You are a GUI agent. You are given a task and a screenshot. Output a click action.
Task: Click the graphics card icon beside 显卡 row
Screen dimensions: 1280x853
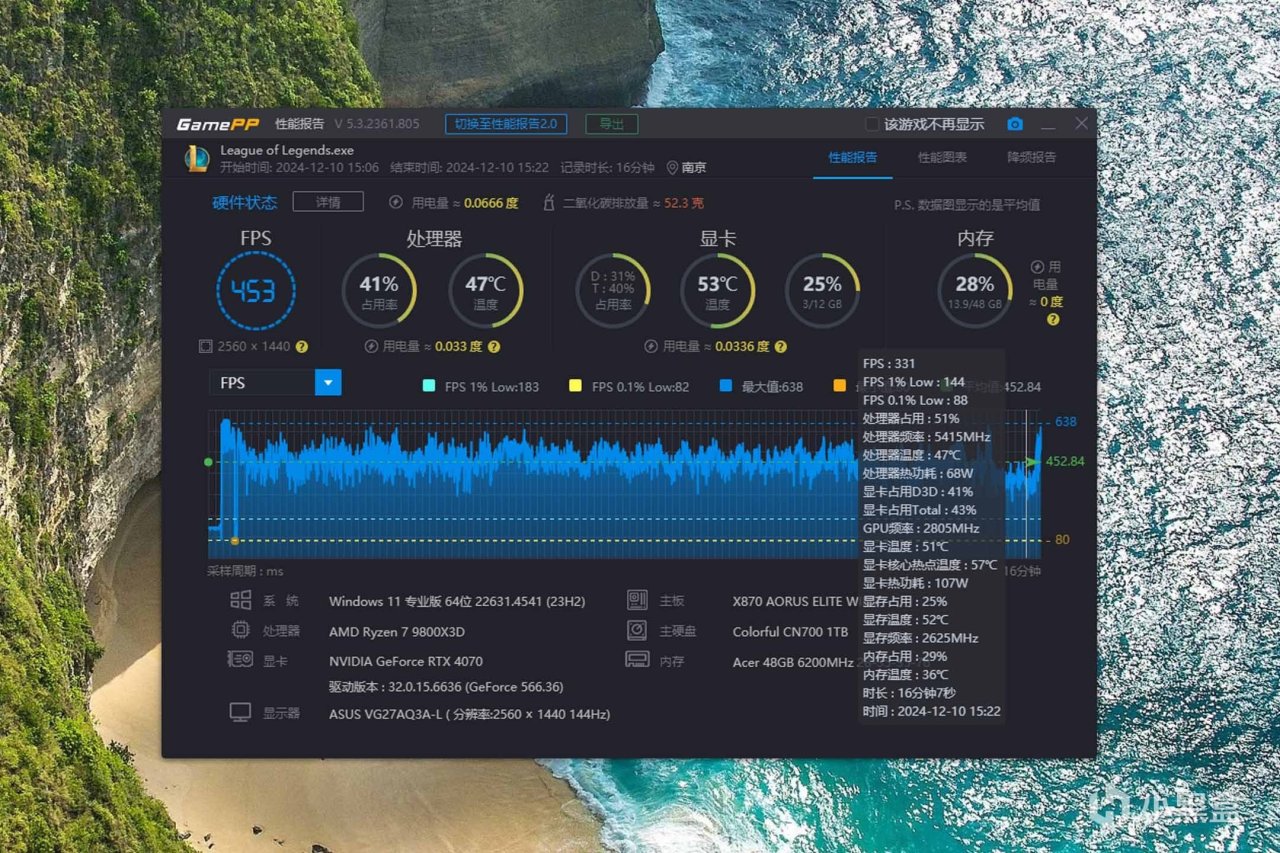coord(241,660)
